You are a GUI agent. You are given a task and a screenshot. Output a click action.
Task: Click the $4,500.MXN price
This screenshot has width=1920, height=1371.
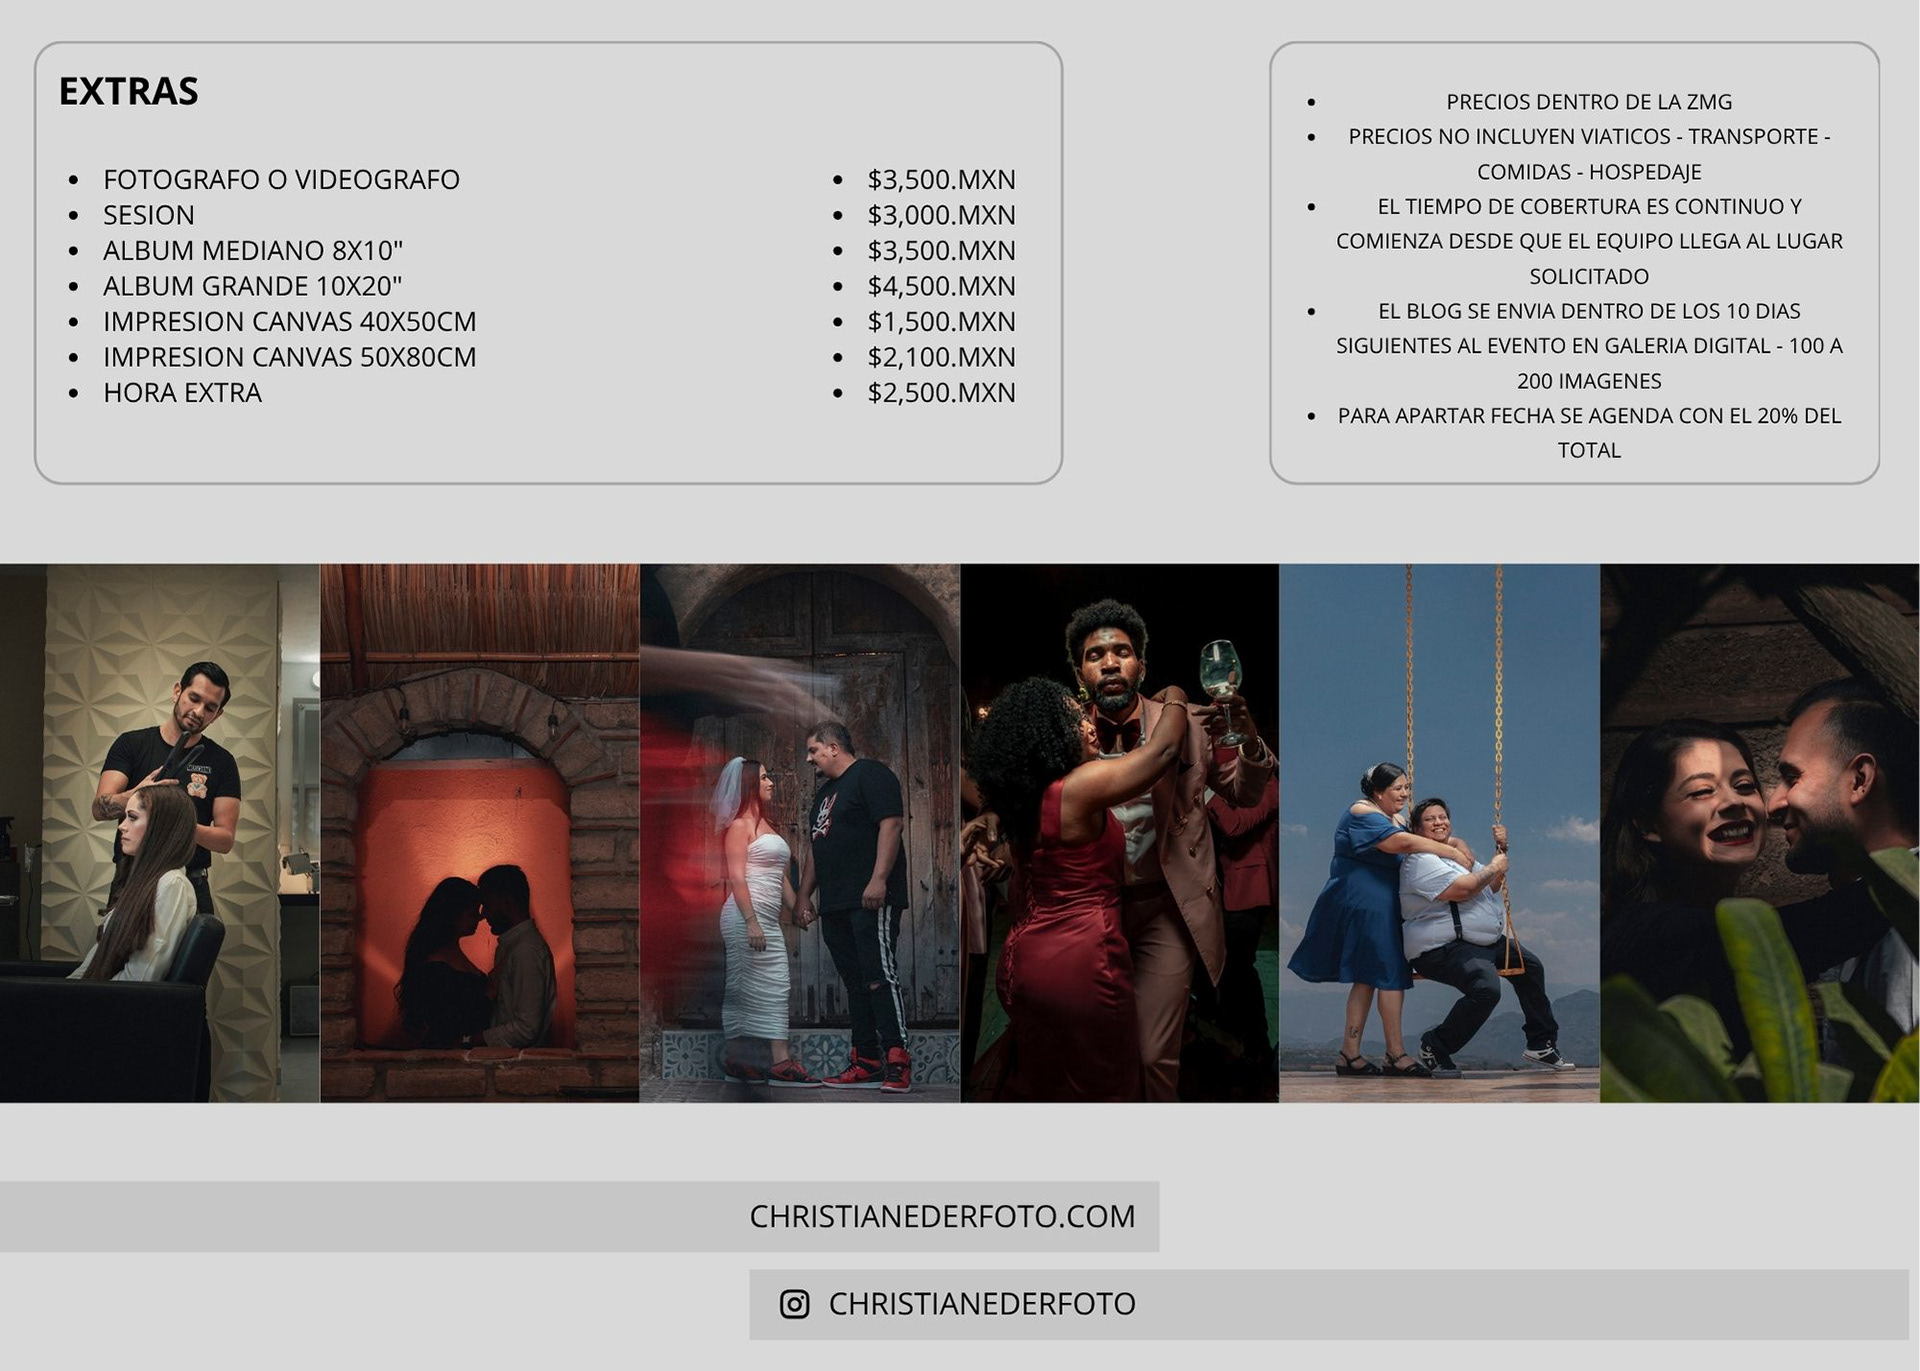click(x=941, y=286)
